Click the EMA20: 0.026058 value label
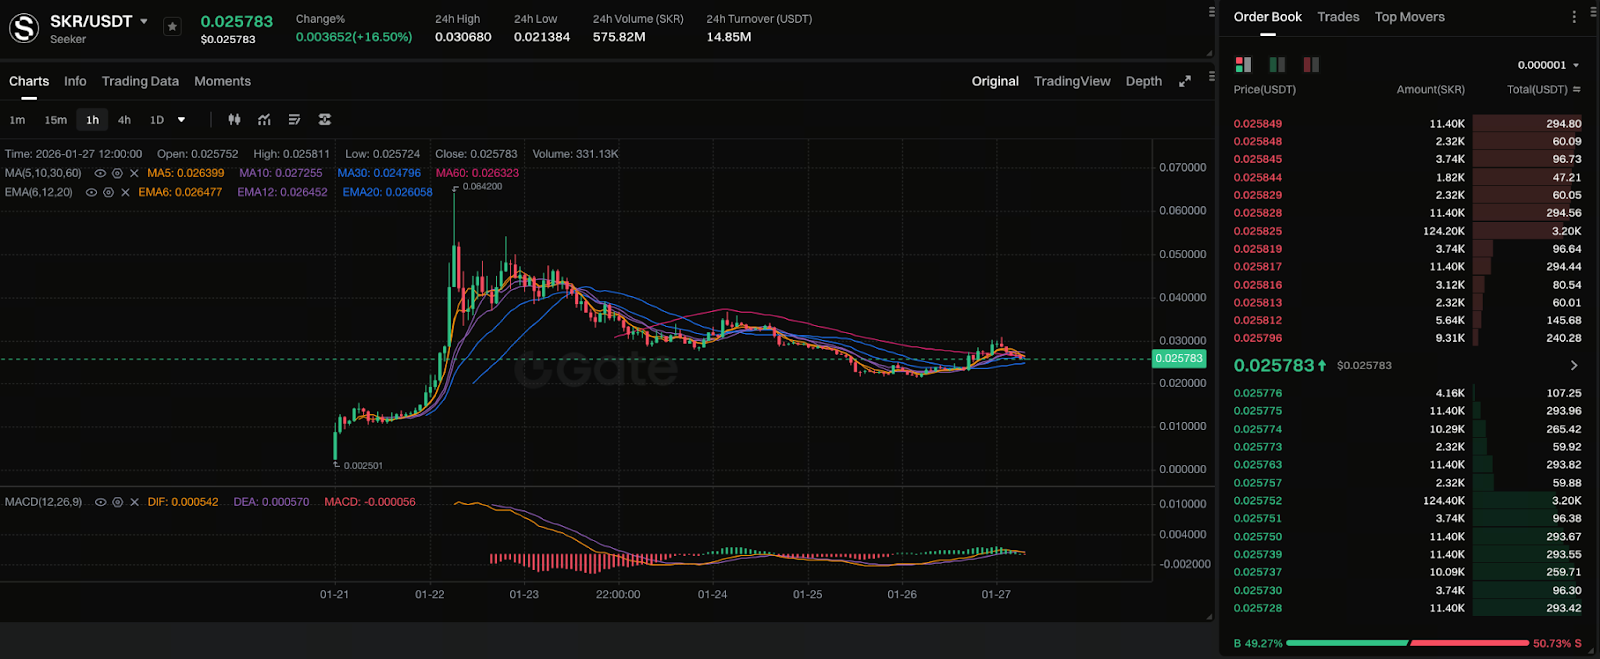This screenshot has width=1600, height=659. [x=388, y=192]
